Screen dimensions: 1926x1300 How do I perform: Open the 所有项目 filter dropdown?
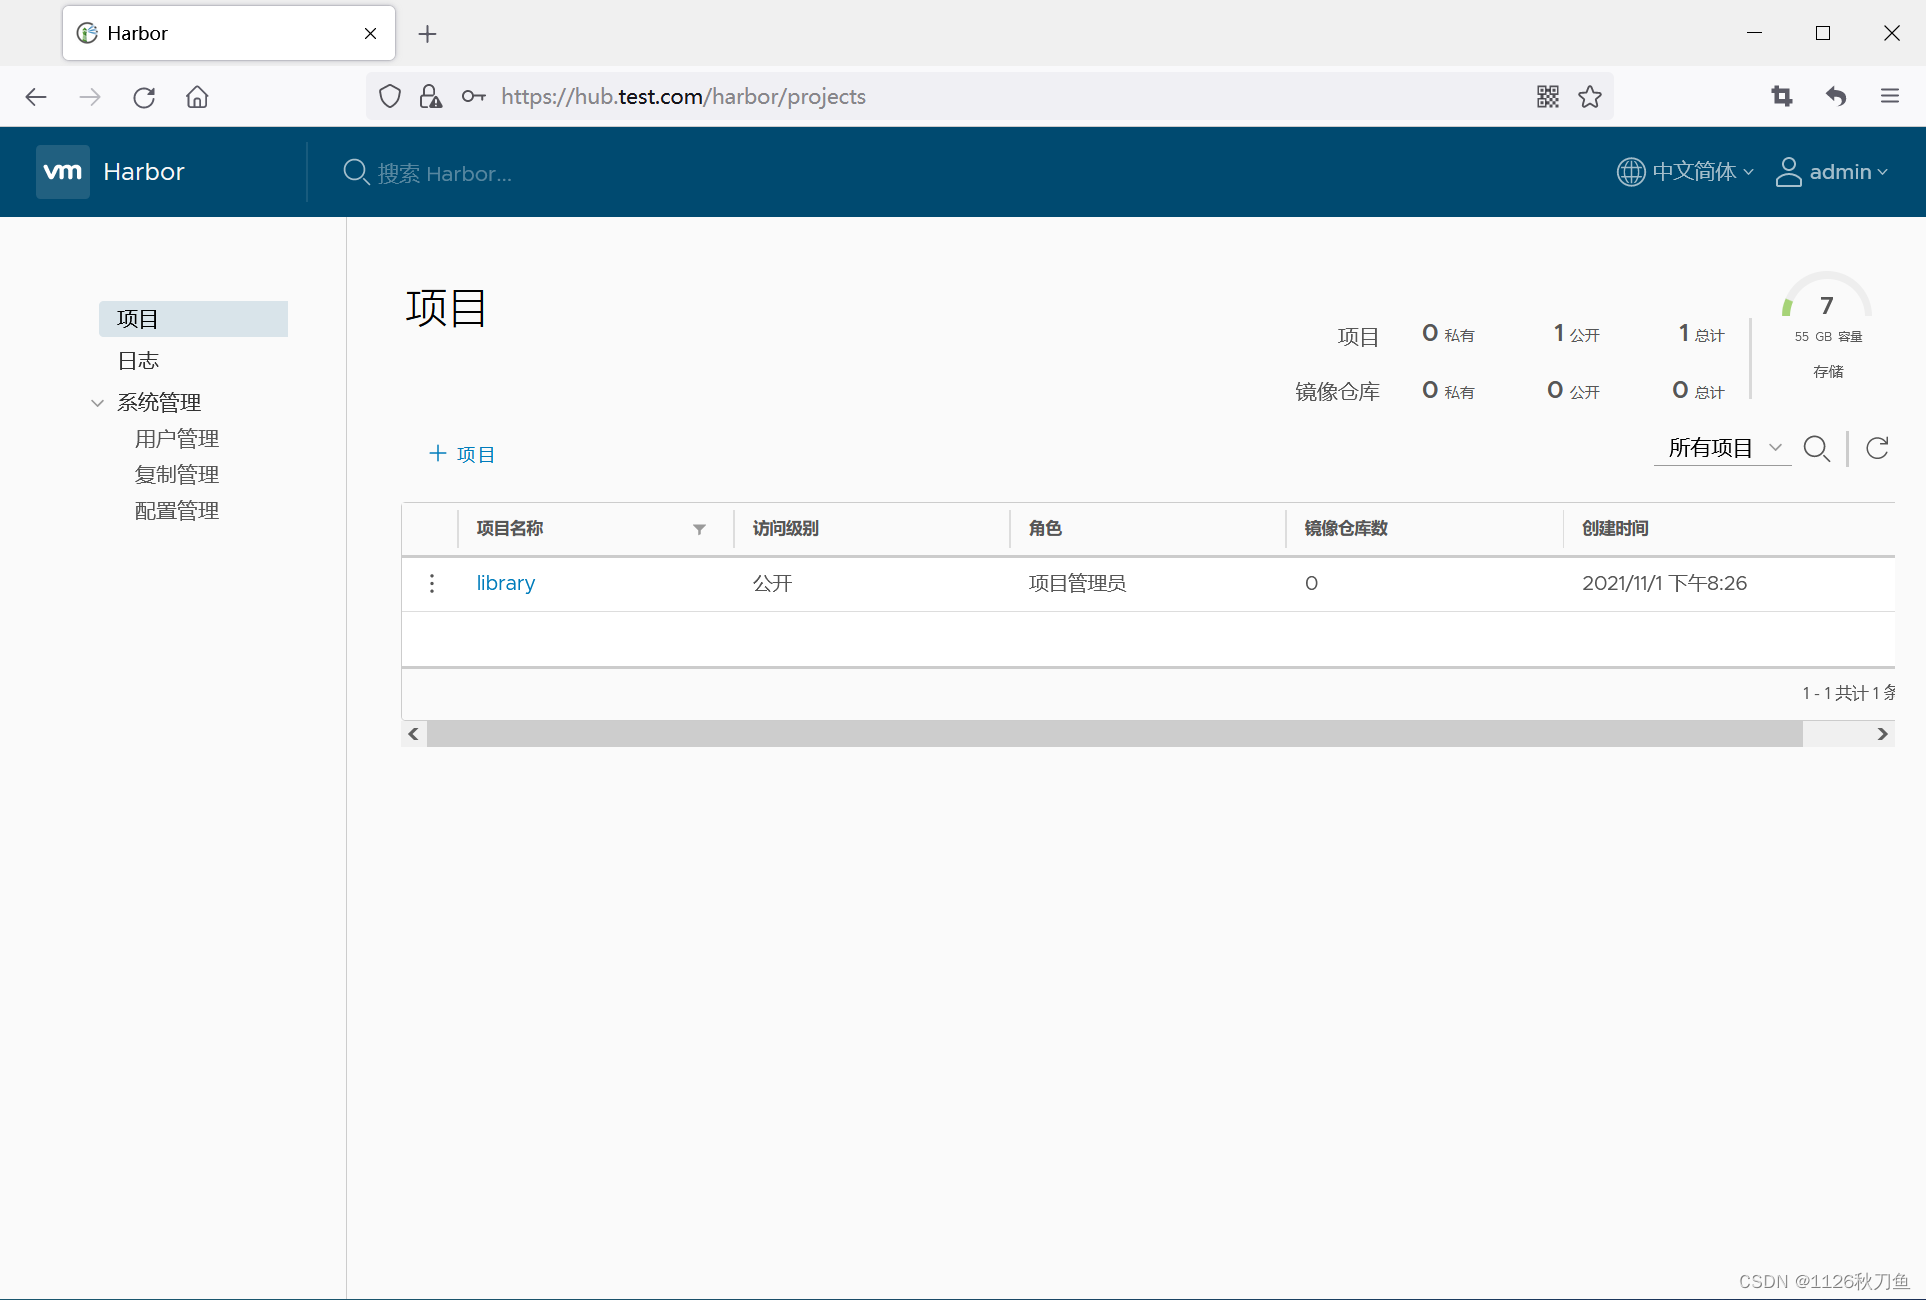[1723, 448]
